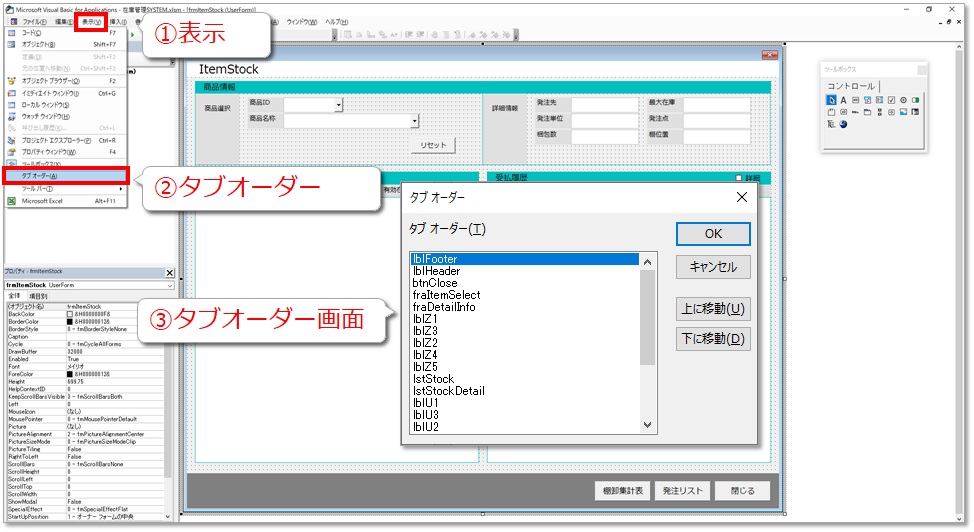
Task: Choose the CommandButton control in the Toolbox
Action: point(844,112)
